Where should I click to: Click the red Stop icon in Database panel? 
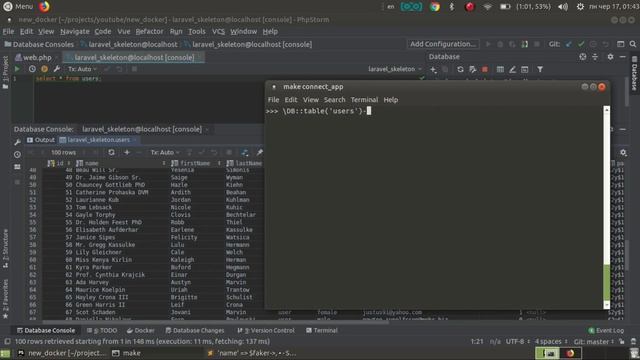(x=484, y=70)
